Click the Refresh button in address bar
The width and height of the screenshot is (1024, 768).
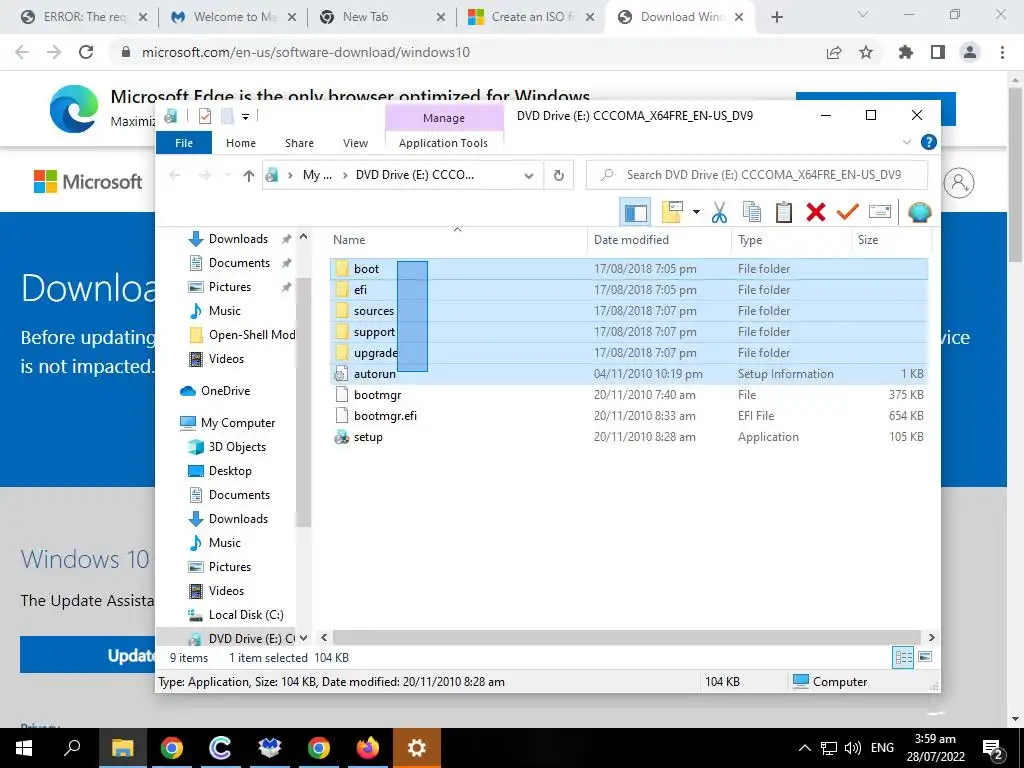click(x=558, y=175)
